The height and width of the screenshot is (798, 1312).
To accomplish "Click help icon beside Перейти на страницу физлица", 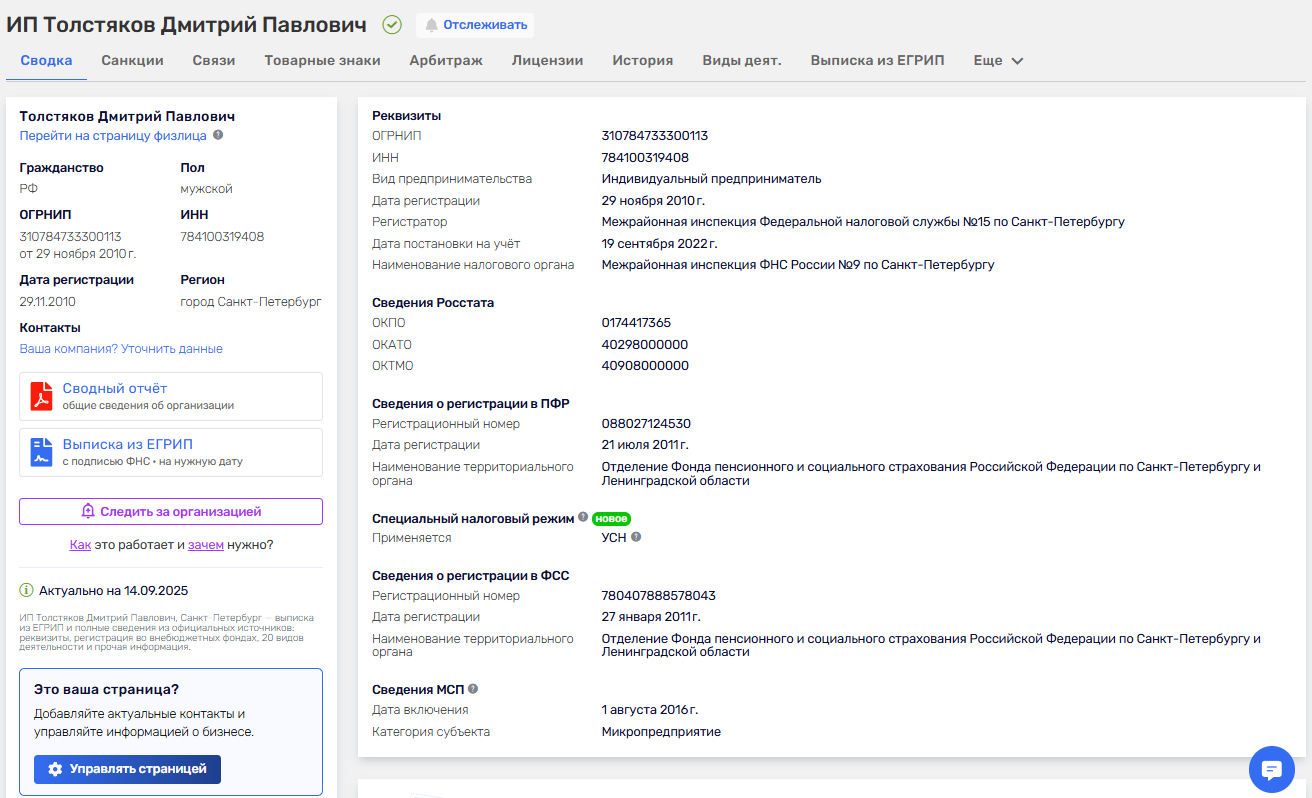I will coord(218,135).
